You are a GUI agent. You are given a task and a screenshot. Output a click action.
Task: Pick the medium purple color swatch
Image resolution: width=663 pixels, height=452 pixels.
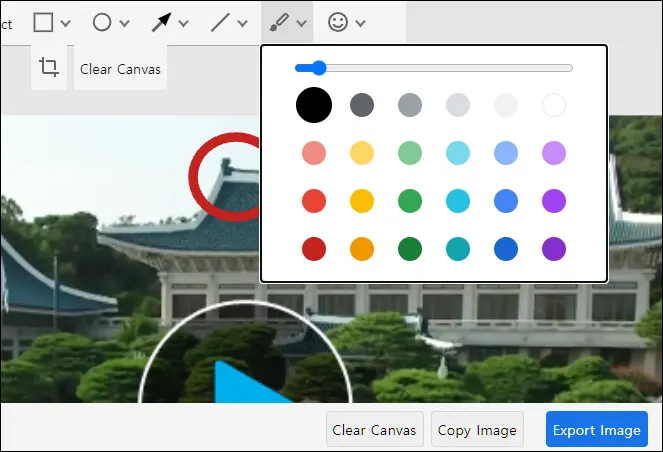(554, 201)
